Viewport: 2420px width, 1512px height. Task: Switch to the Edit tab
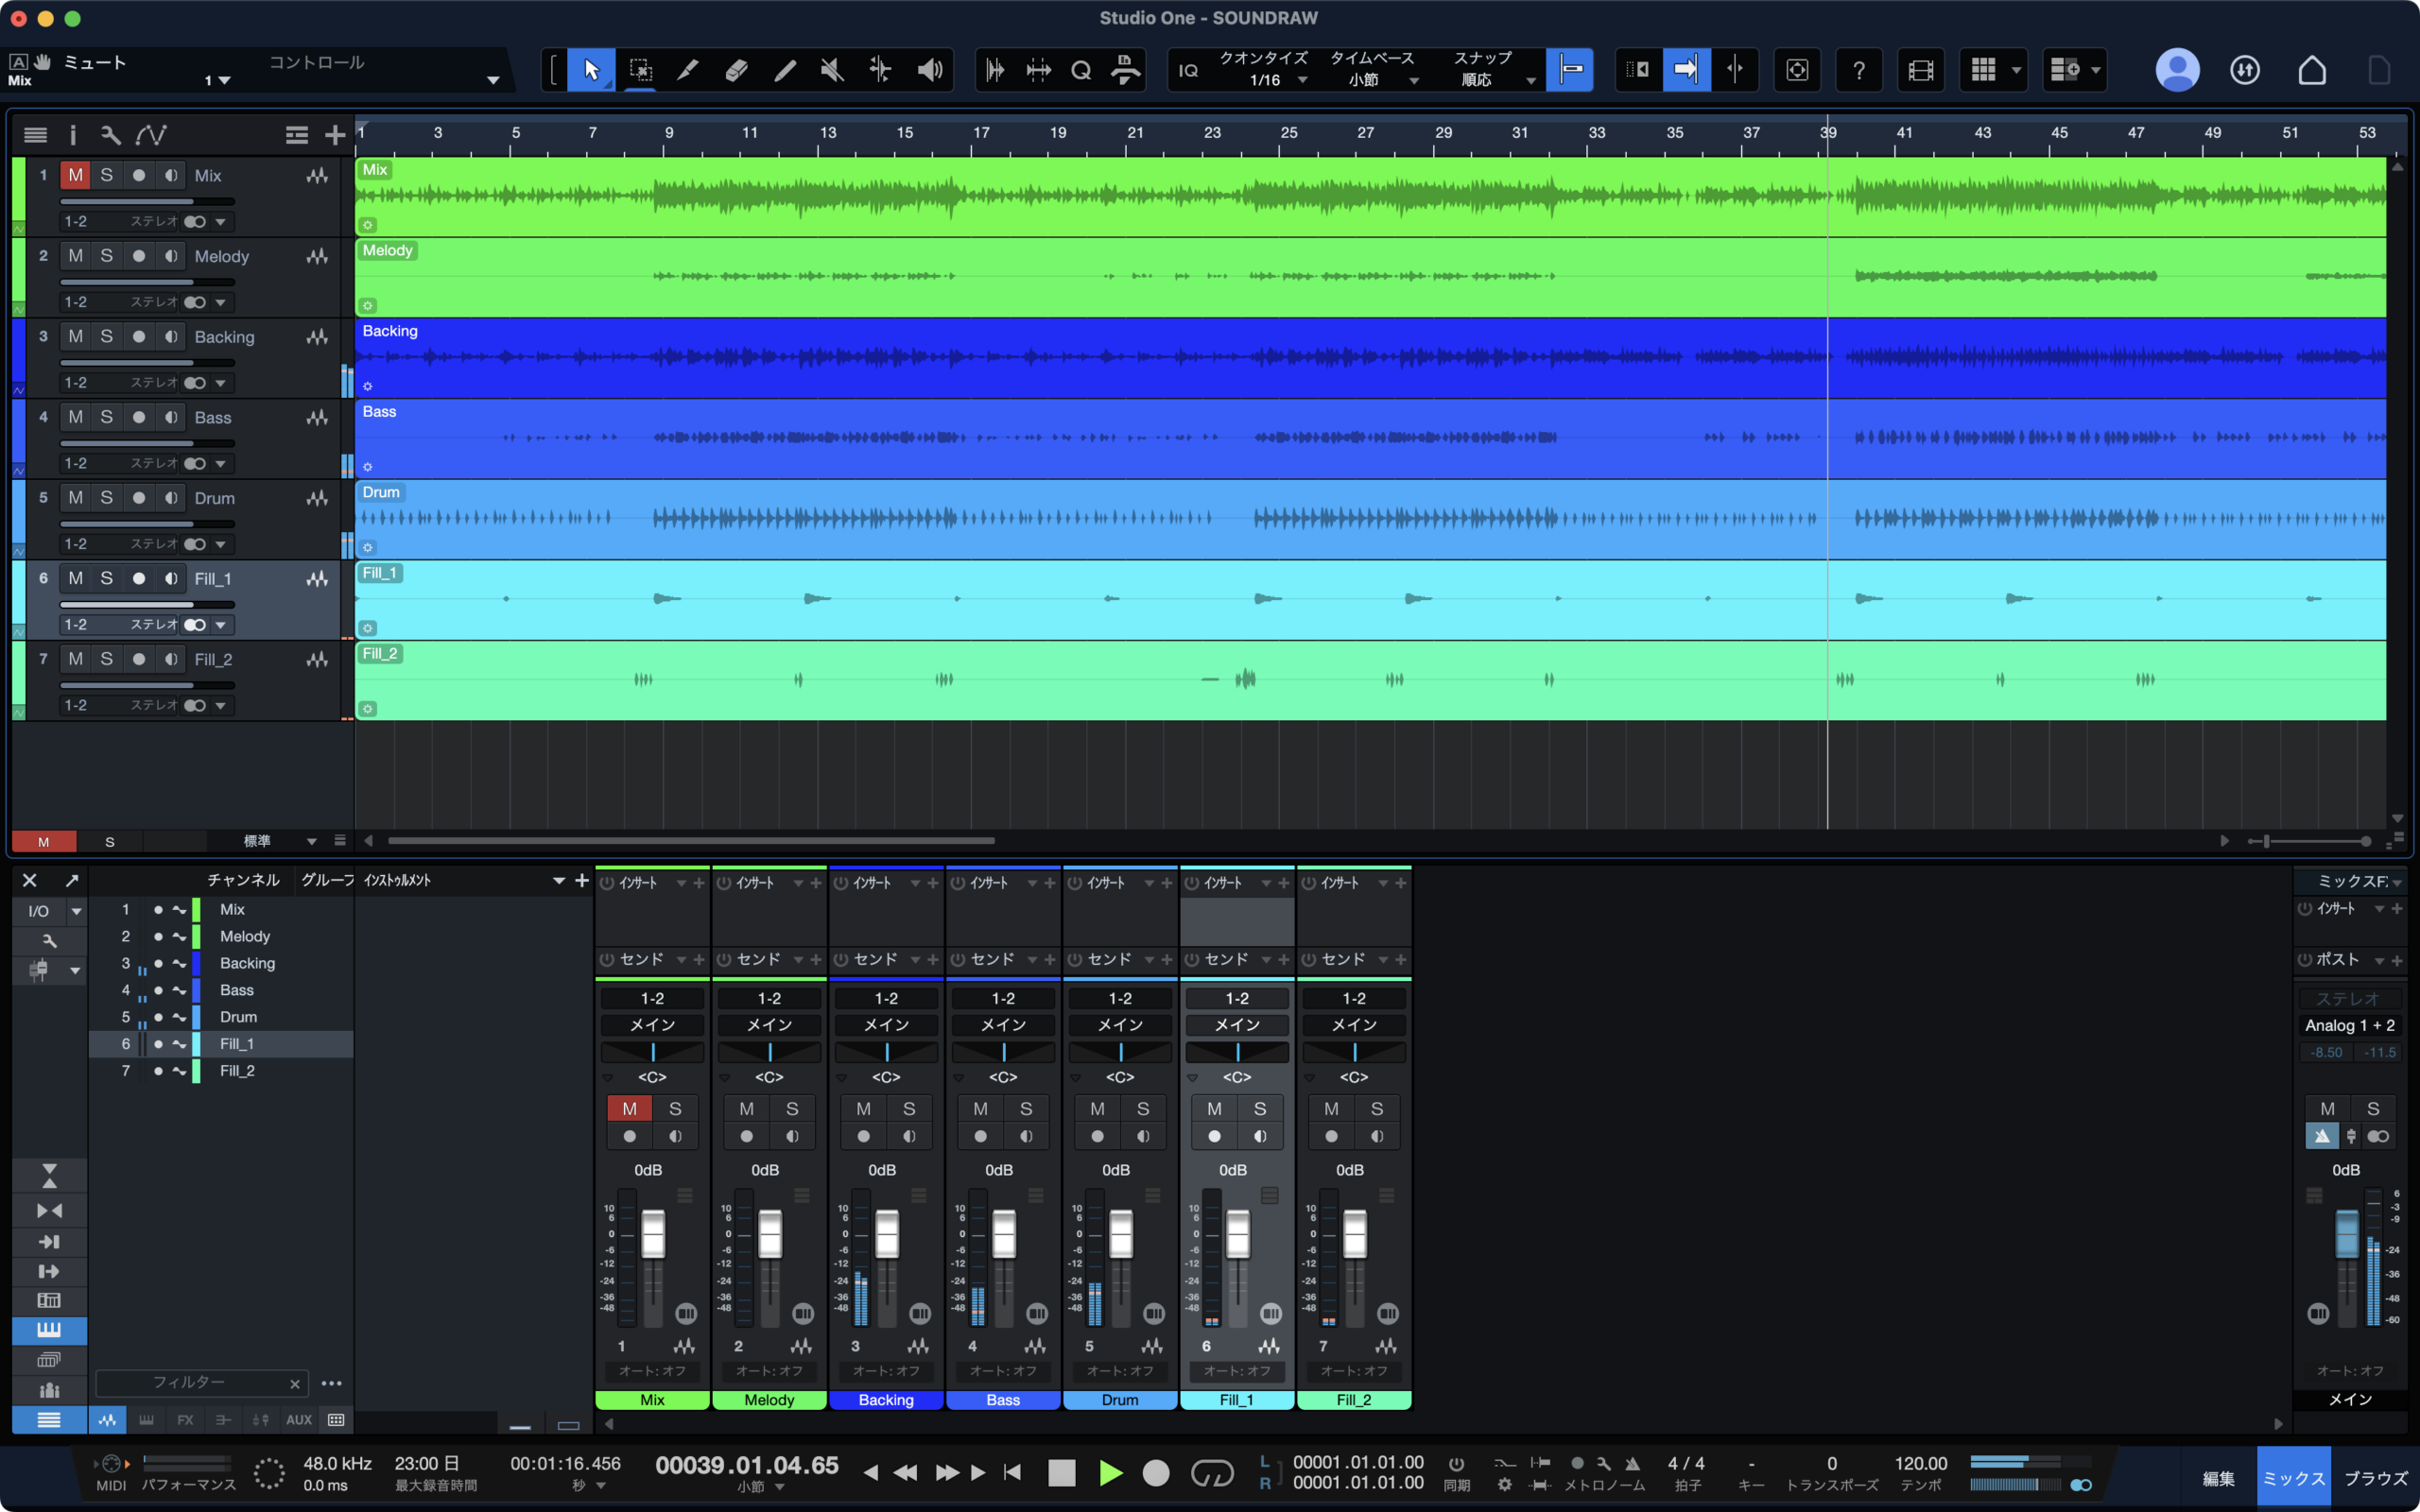pos(2218,1478)
